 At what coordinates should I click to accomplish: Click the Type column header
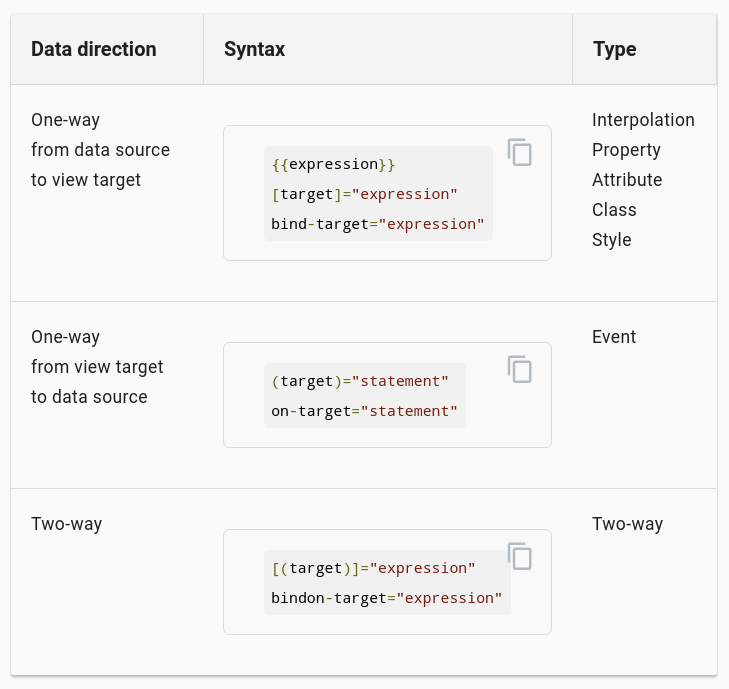[614, 49]
